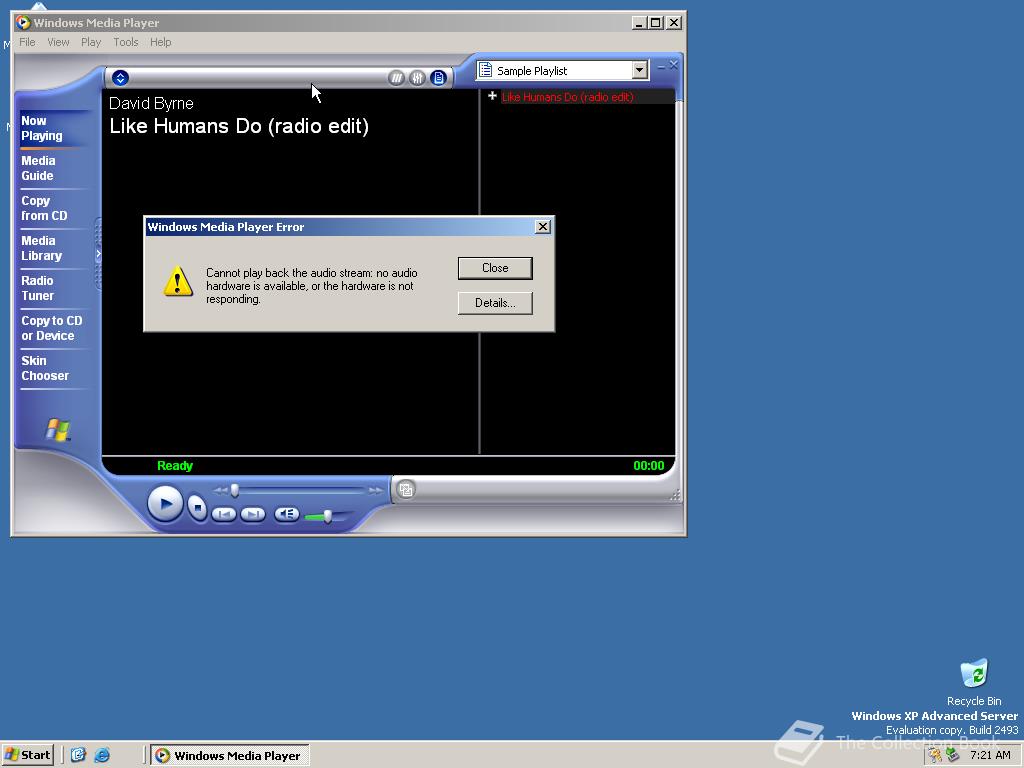Click Show Desktop quick launch icon

click(x=78, y=755)
